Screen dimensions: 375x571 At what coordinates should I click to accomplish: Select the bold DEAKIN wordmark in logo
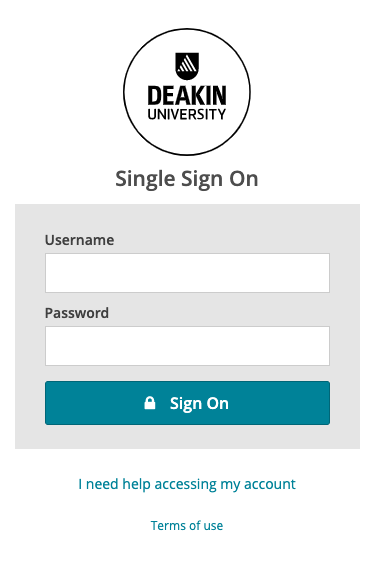point(187,96)
